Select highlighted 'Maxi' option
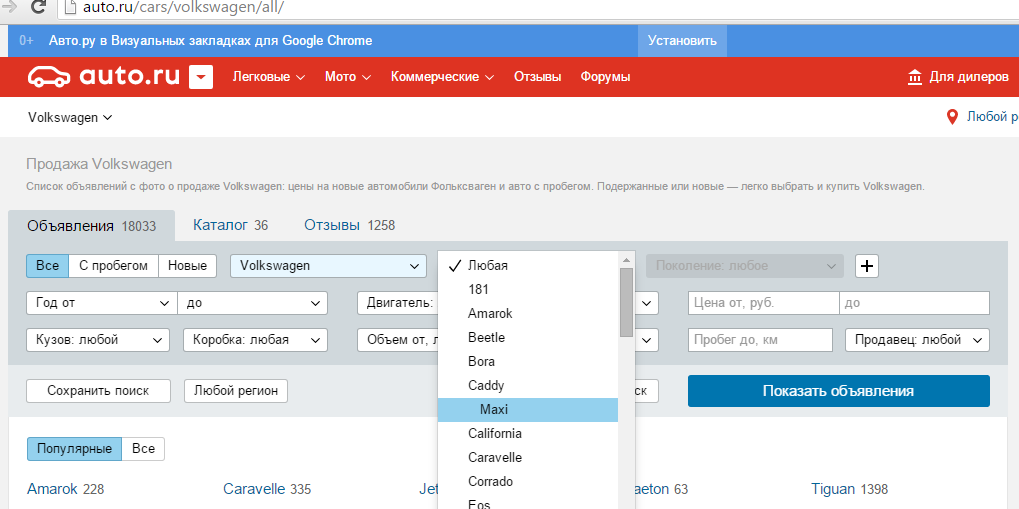This screenshot has width=1019, height=509. 528,410
